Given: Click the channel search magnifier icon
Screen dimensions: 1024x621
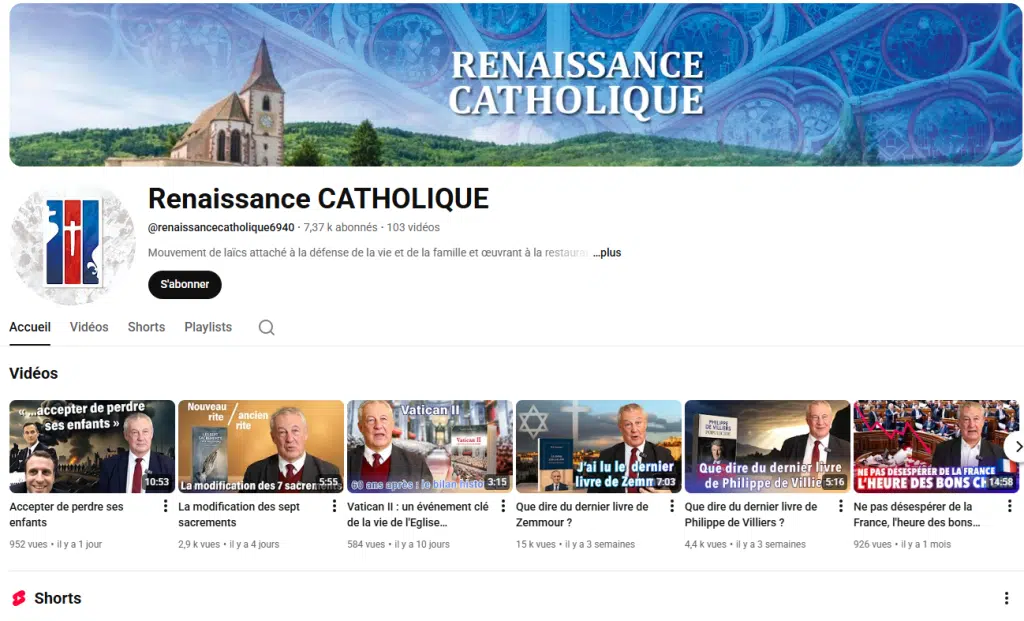Looking at the screenshot, I should click(x=266, y=327).
